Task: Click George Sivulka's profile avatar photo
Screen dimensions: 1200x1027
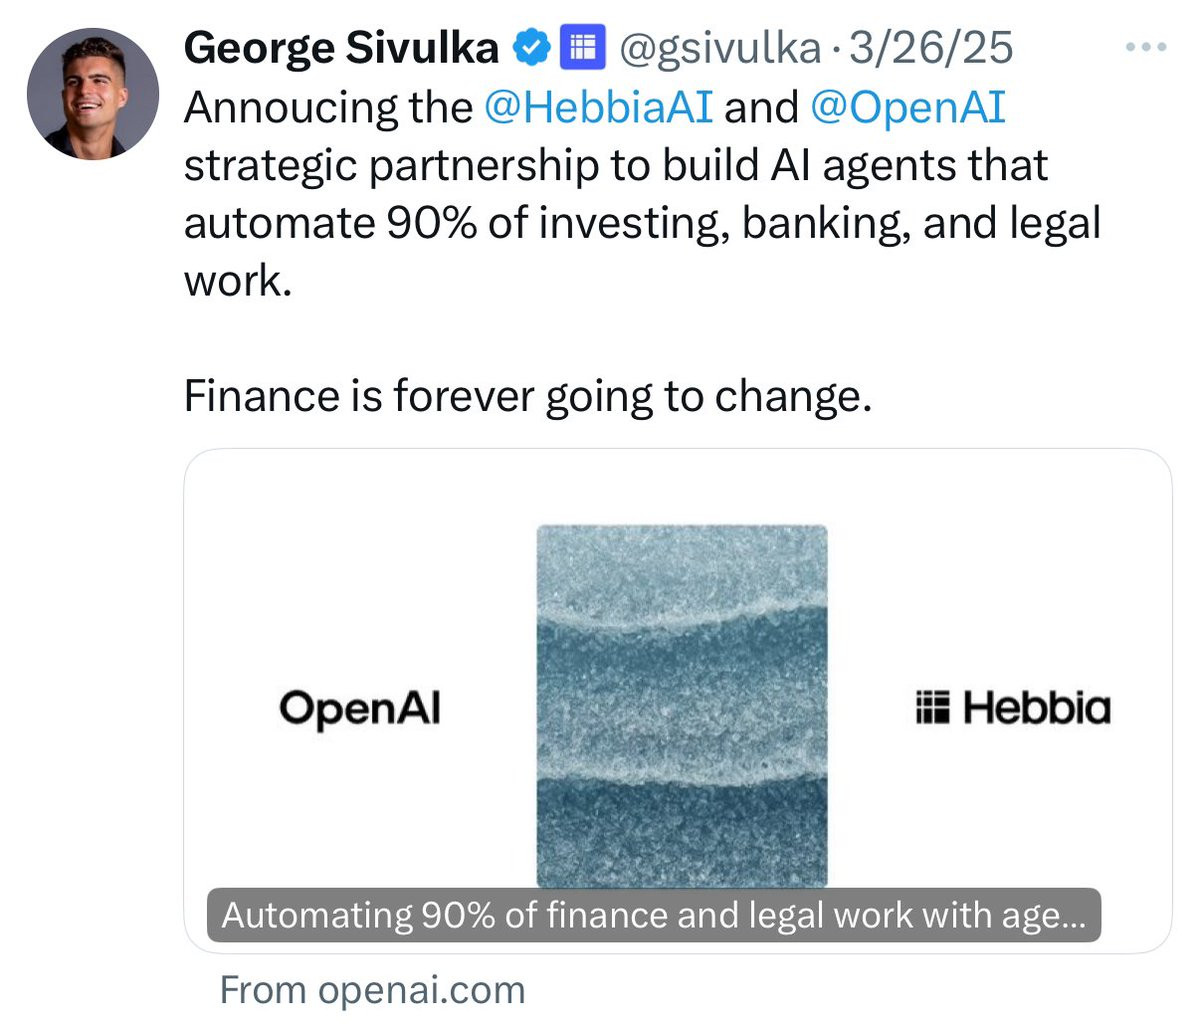Action: tap(92, 94)
